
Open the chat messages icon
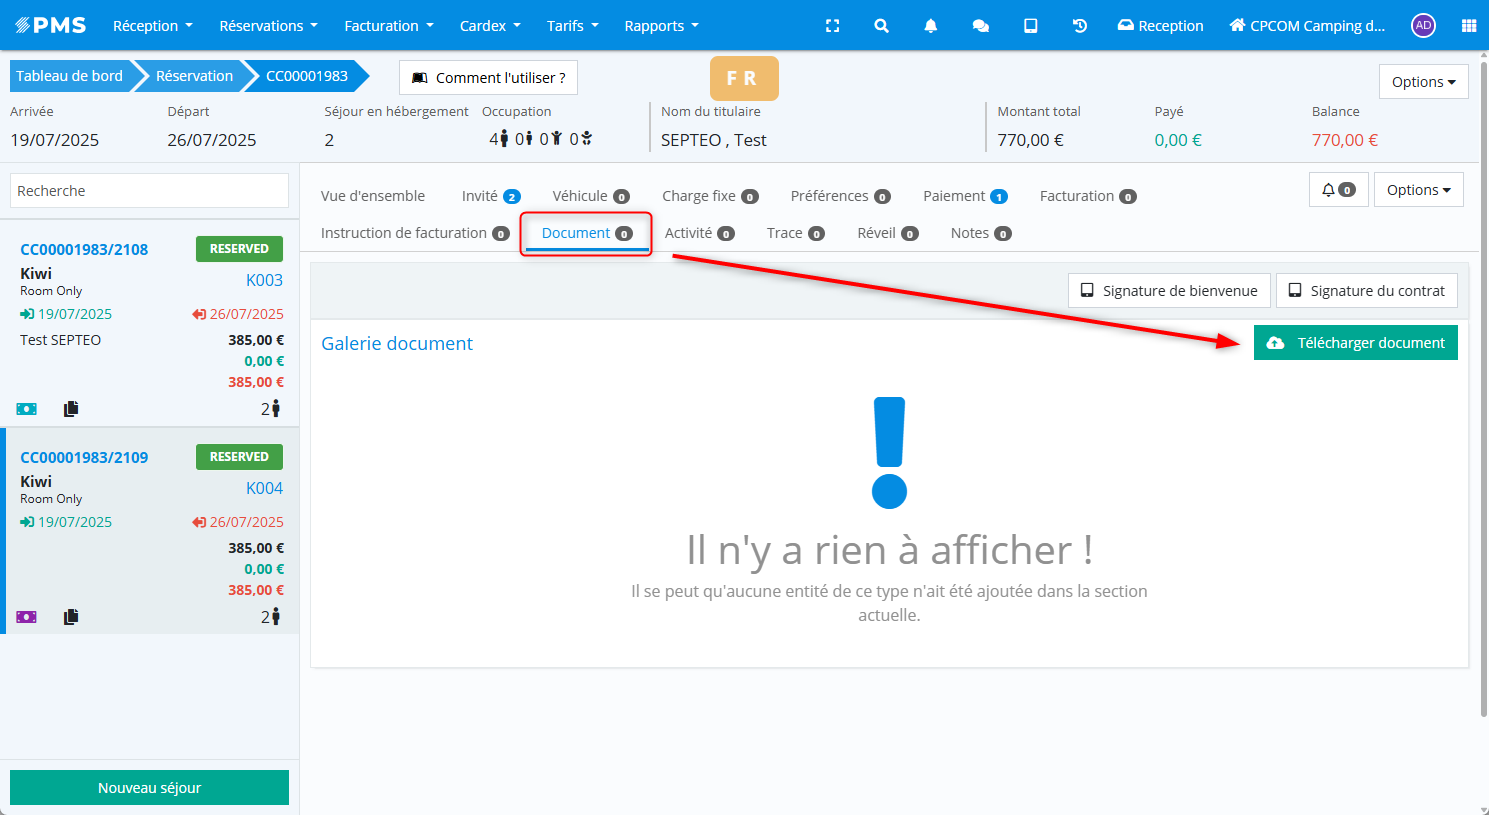tap(980, 26)
